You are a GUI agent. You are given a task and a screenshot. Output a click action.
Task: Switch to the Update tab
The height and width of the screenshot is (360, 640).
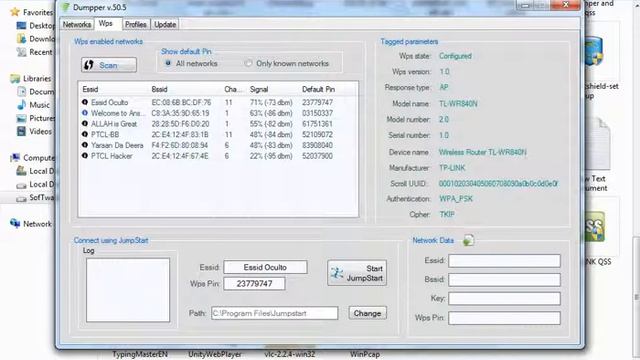coord(165,24)
